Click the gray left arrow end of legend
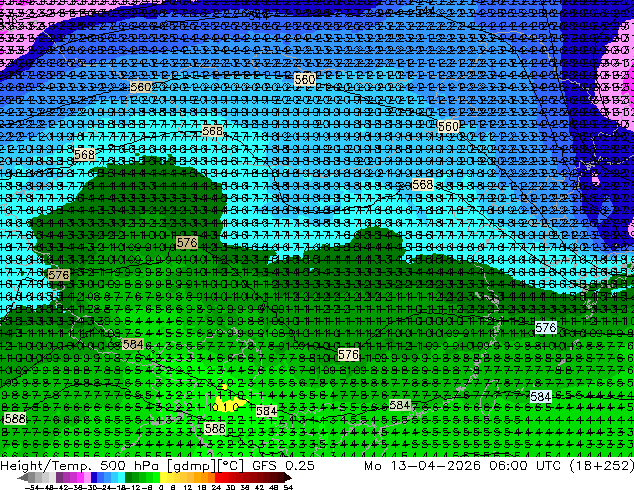This screenshot has height=490, width=634. (22, 478)
